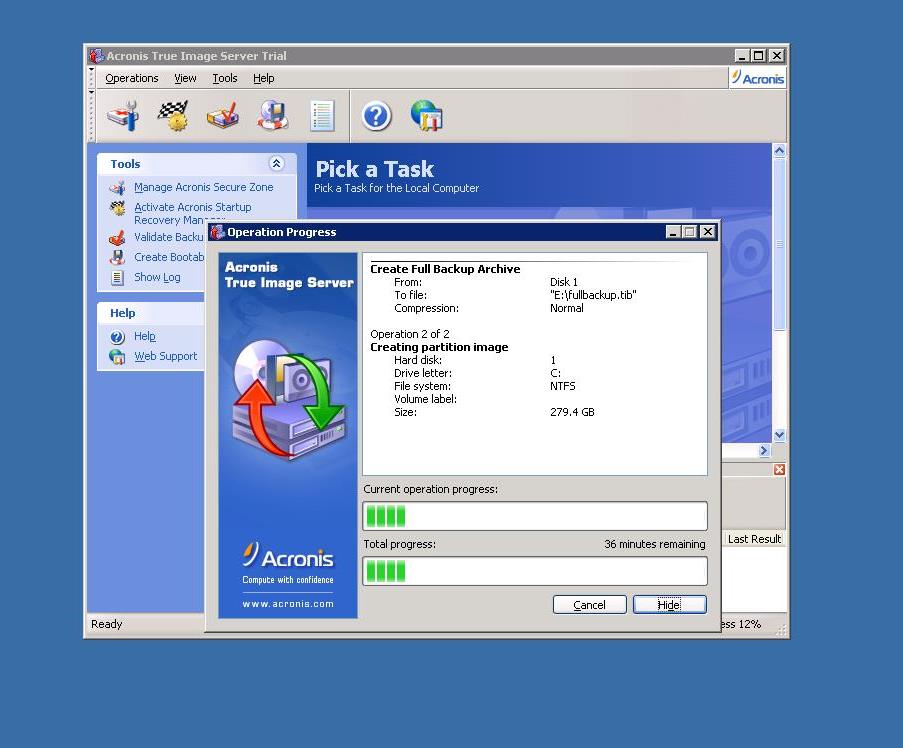This screenshot has height=748, width=903.
Task: Click the "E:\fullbackup.tib" file path text
Action: 593,295
